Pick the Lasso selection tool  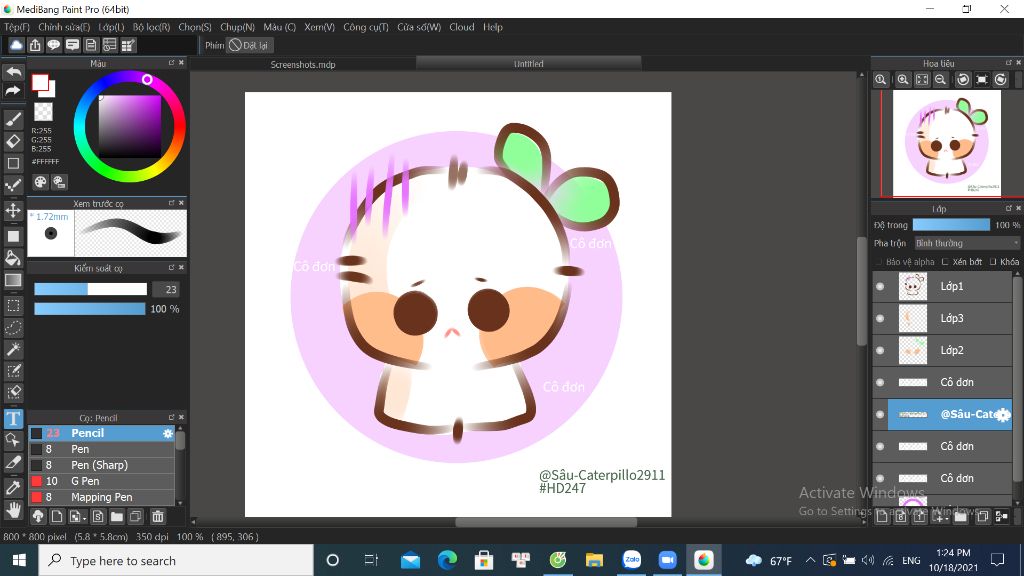13,327
